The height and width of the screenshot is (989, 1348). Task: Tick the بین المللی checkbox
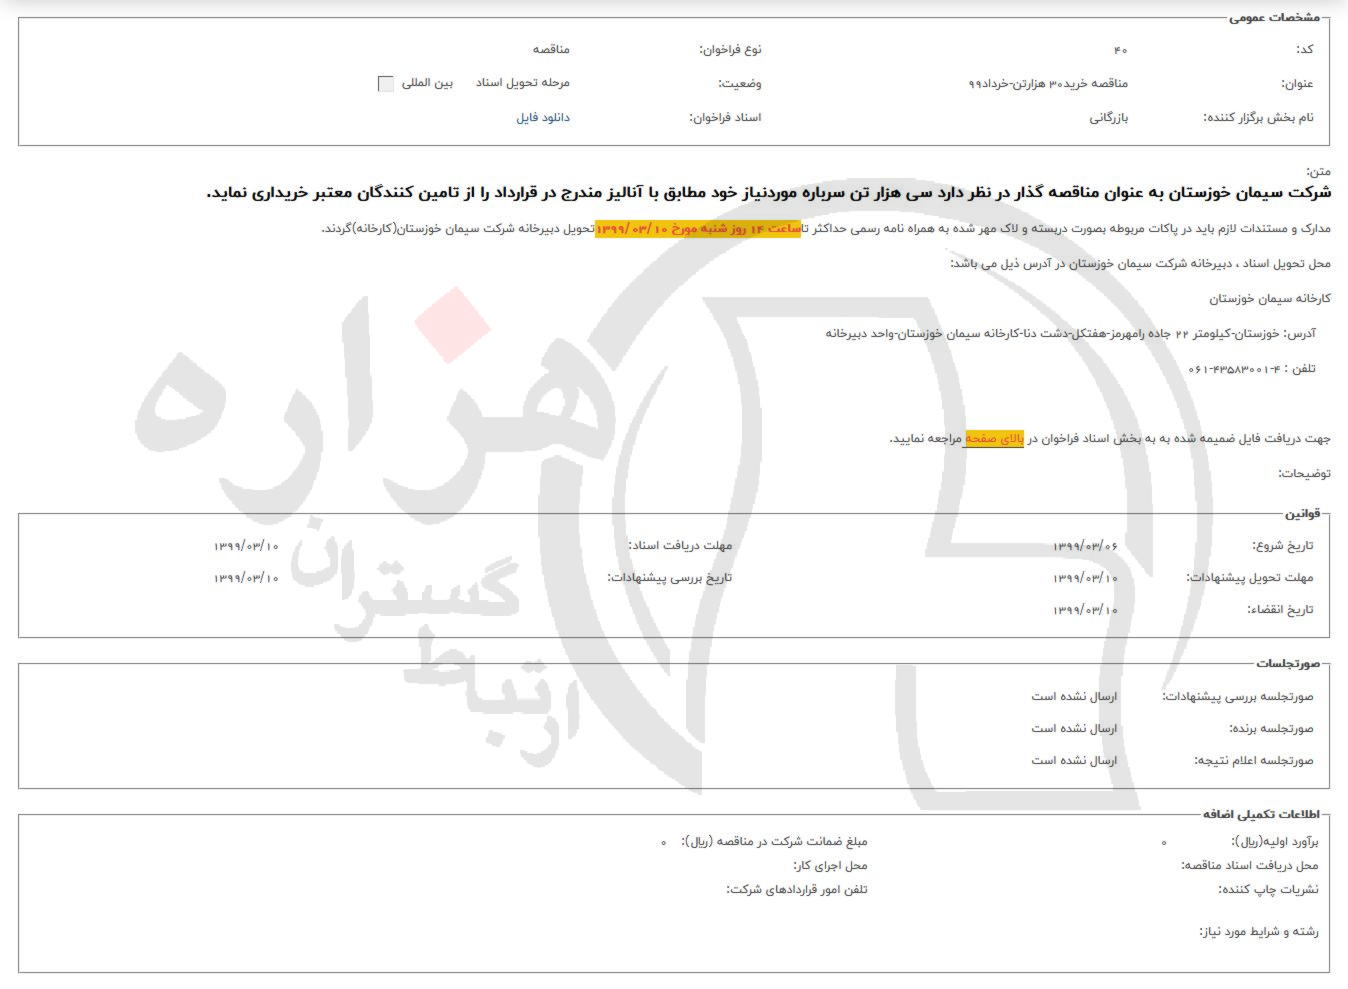[x=386, y=84]
